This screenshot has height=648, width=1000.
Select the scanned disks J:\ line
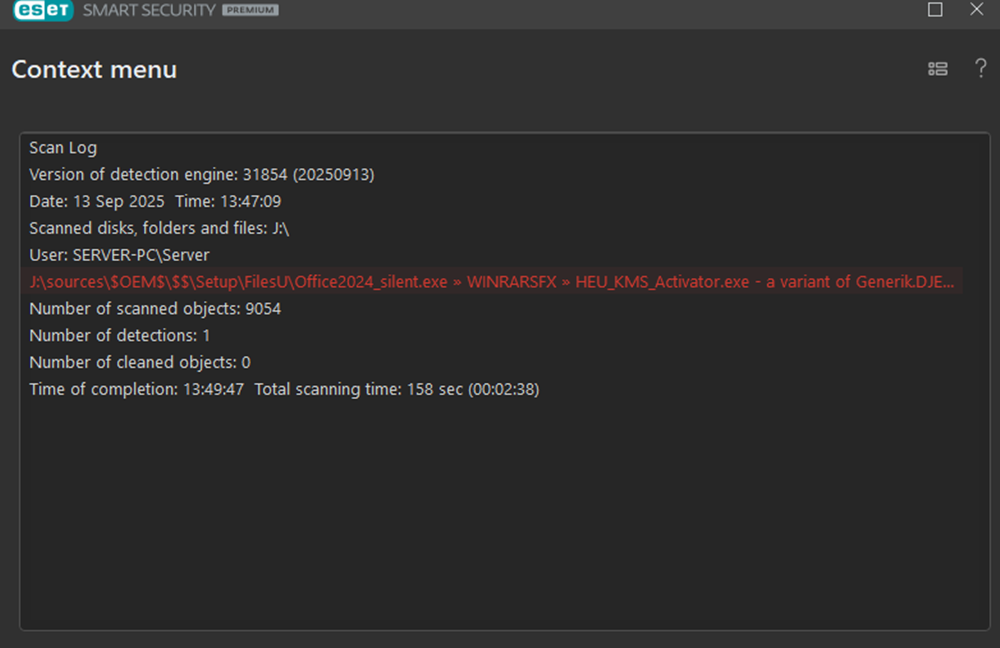pos(158,229)
